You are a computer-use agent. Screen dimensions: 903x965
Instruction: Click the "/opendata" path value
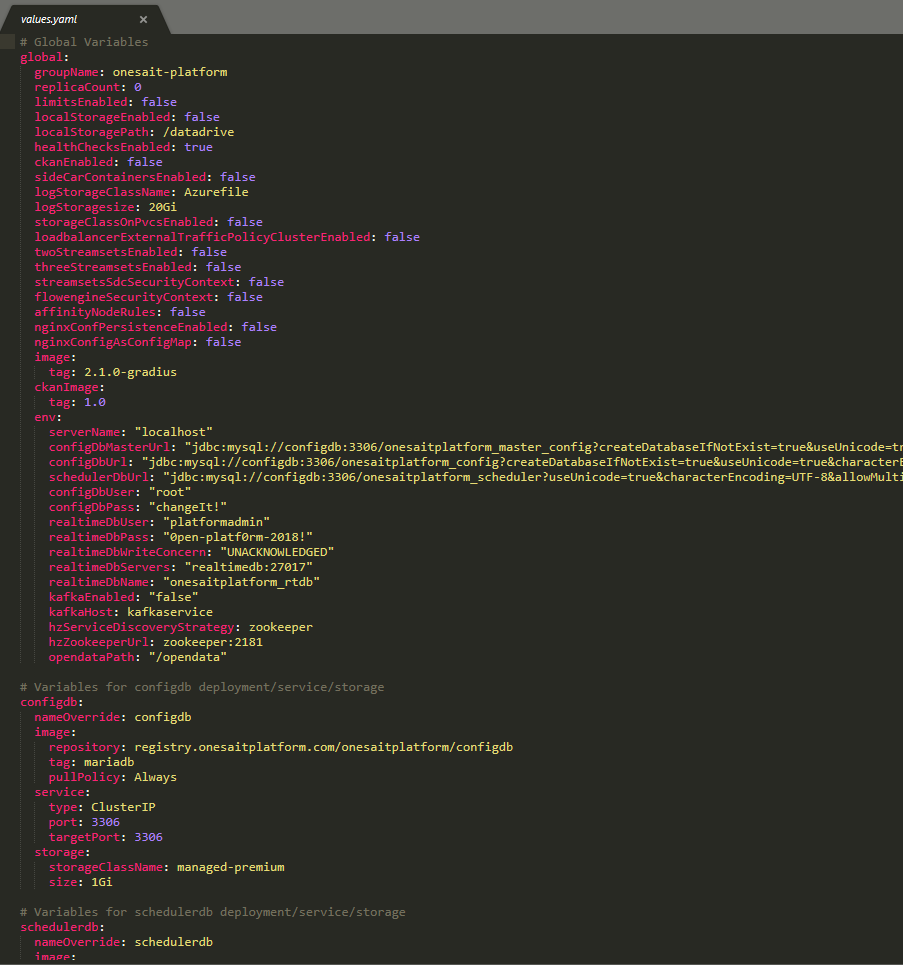(188, 657)
